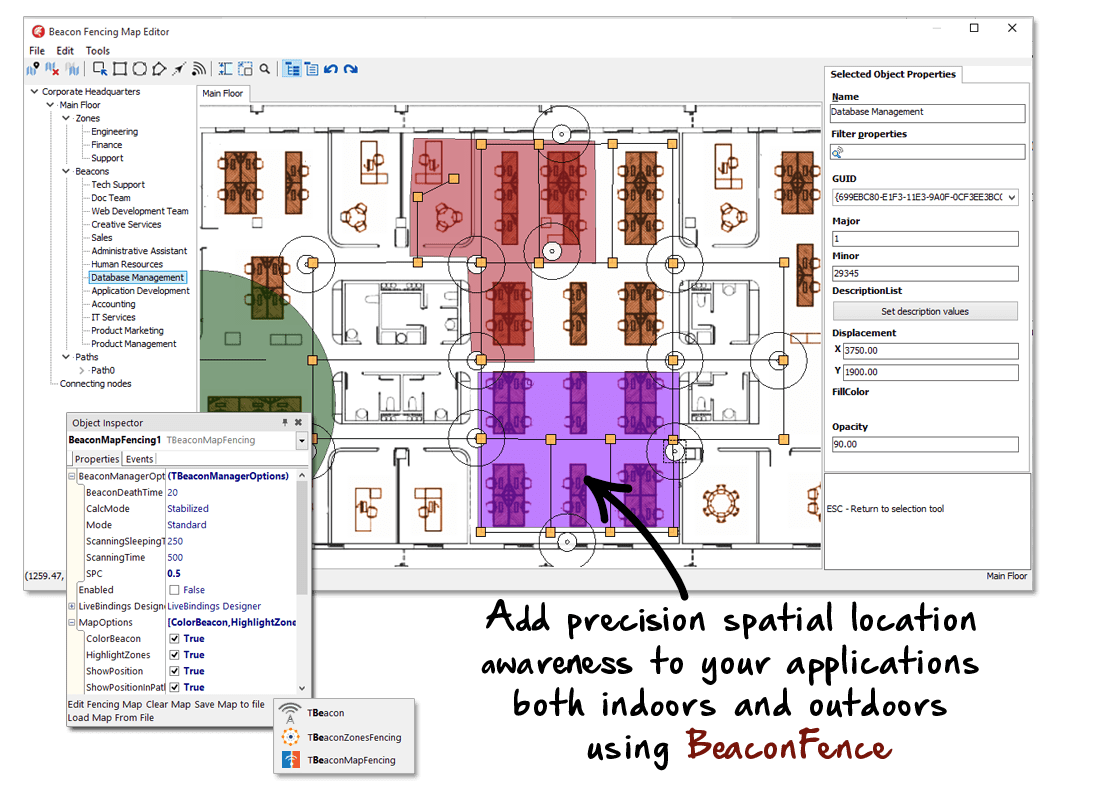Close the Object Inspector panel
1097x812 pixels.
click(x=298, y=422)
